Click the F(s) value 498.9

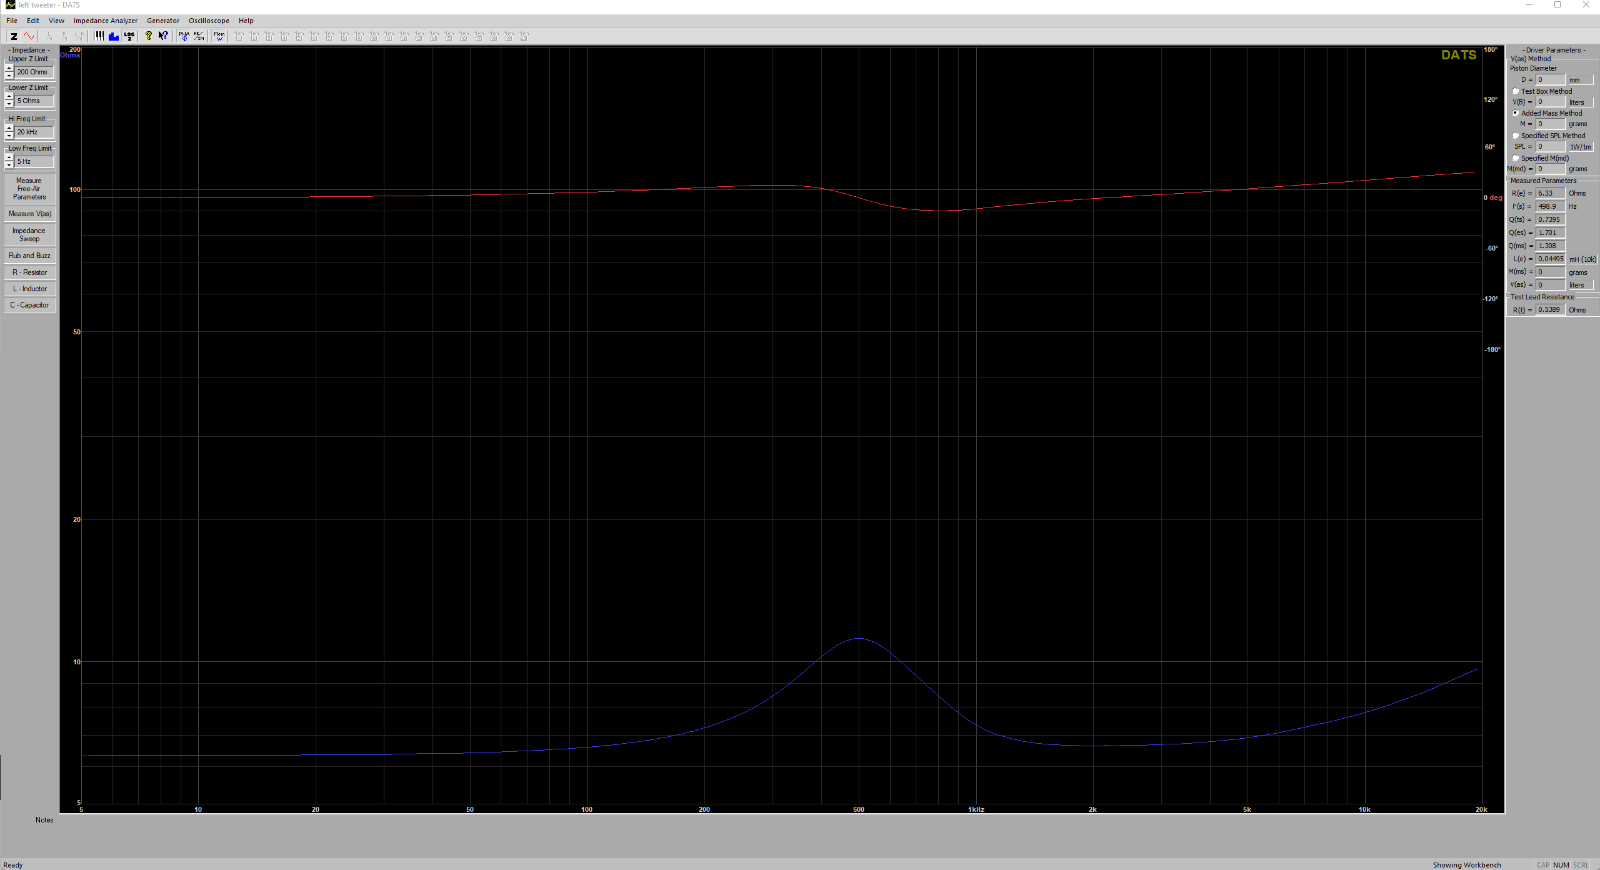coord(1550,206)
